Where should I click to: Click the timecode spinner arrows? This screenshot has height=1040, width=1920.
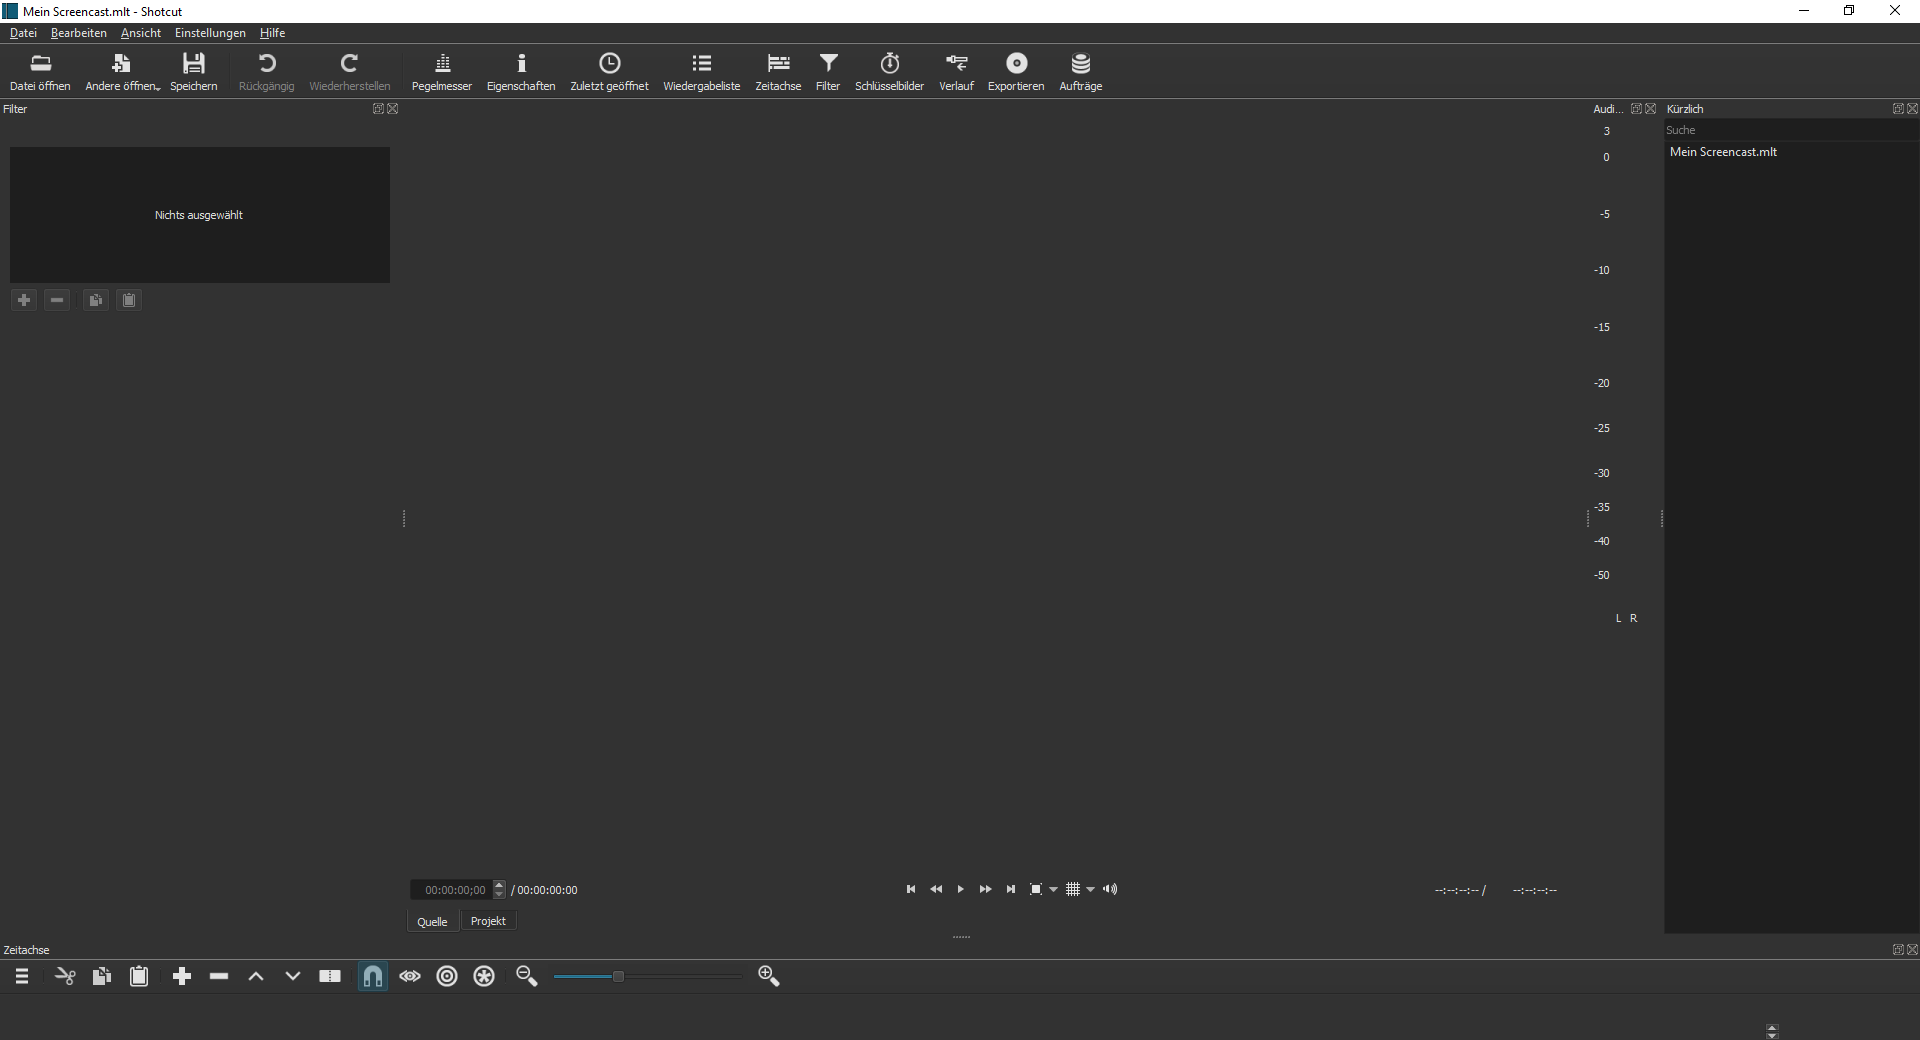(500, 890)
